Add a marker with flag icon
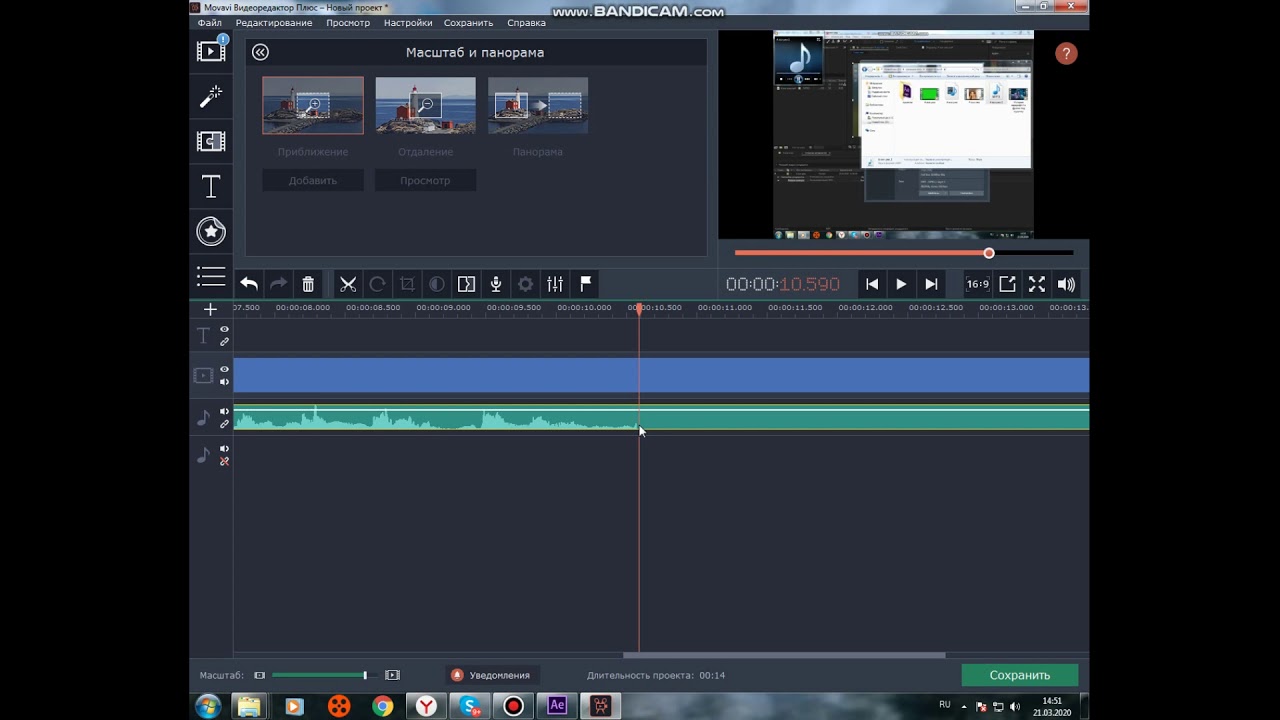This screenshot has width=1280, height=720. [x=586, y=284]
